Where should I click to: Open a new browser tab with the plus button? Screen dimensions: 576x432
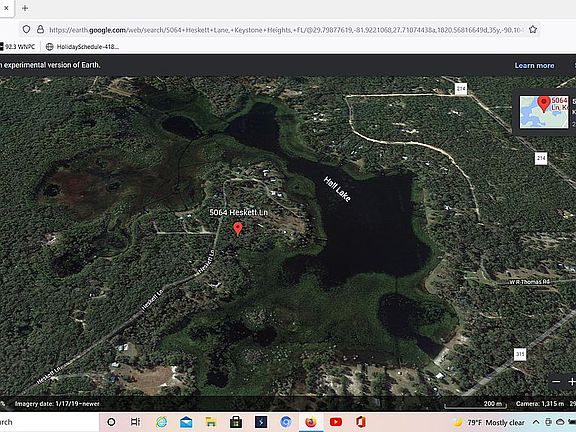click(x=25, y=8)
